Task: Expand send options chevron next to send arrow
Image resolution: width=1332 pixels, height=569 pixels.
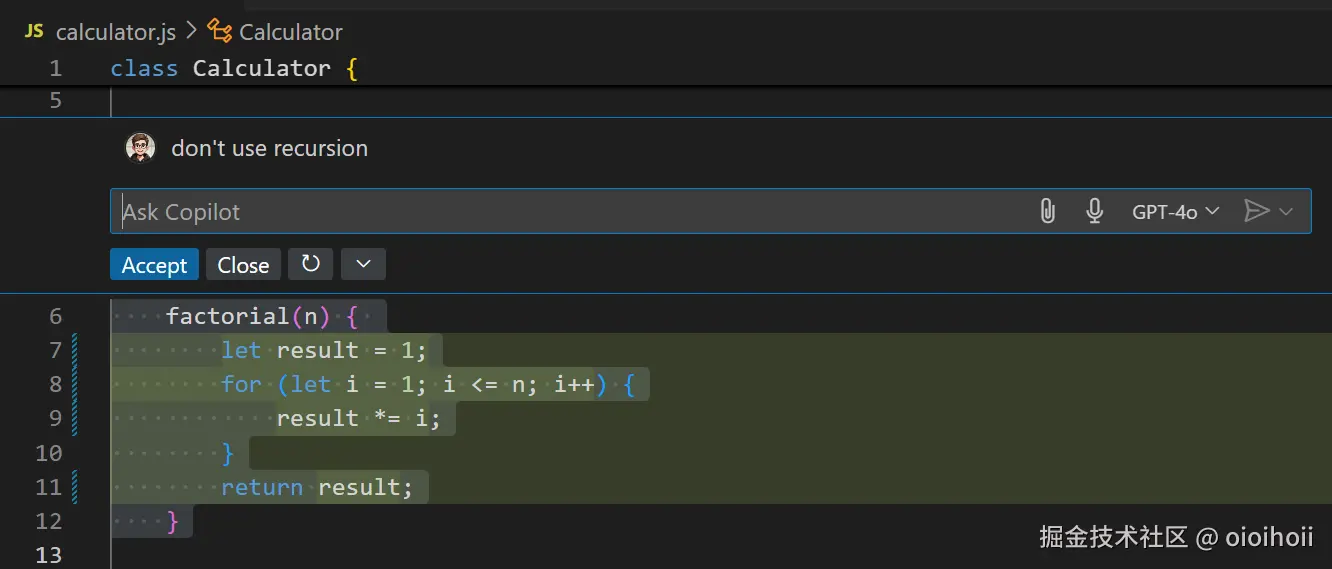Action: tap(1287, 211)
